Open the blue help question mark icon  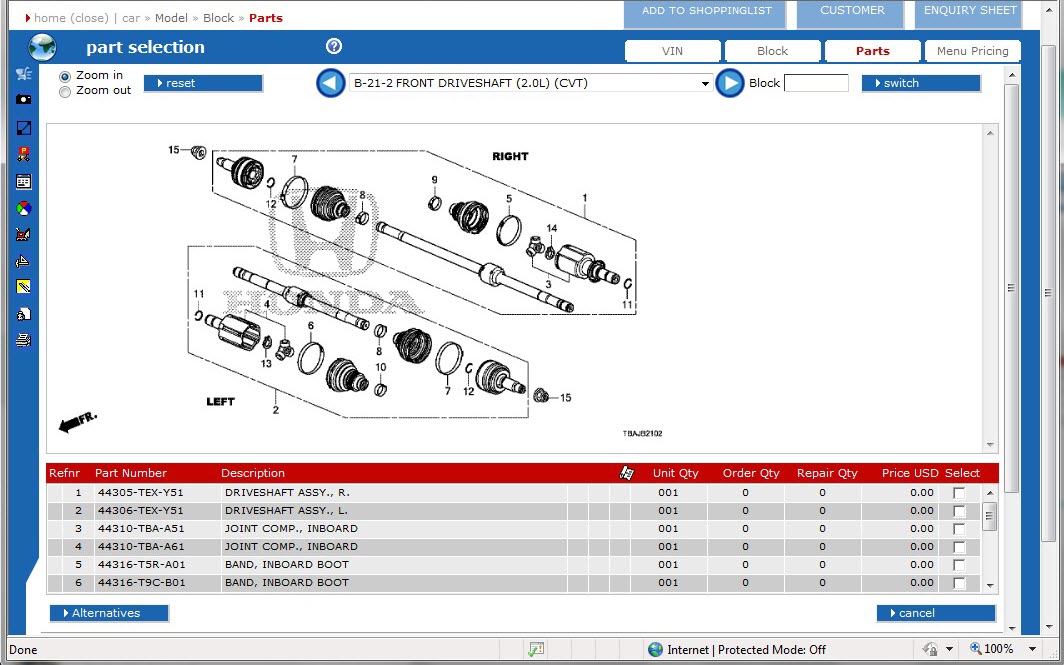click(334, 47)
